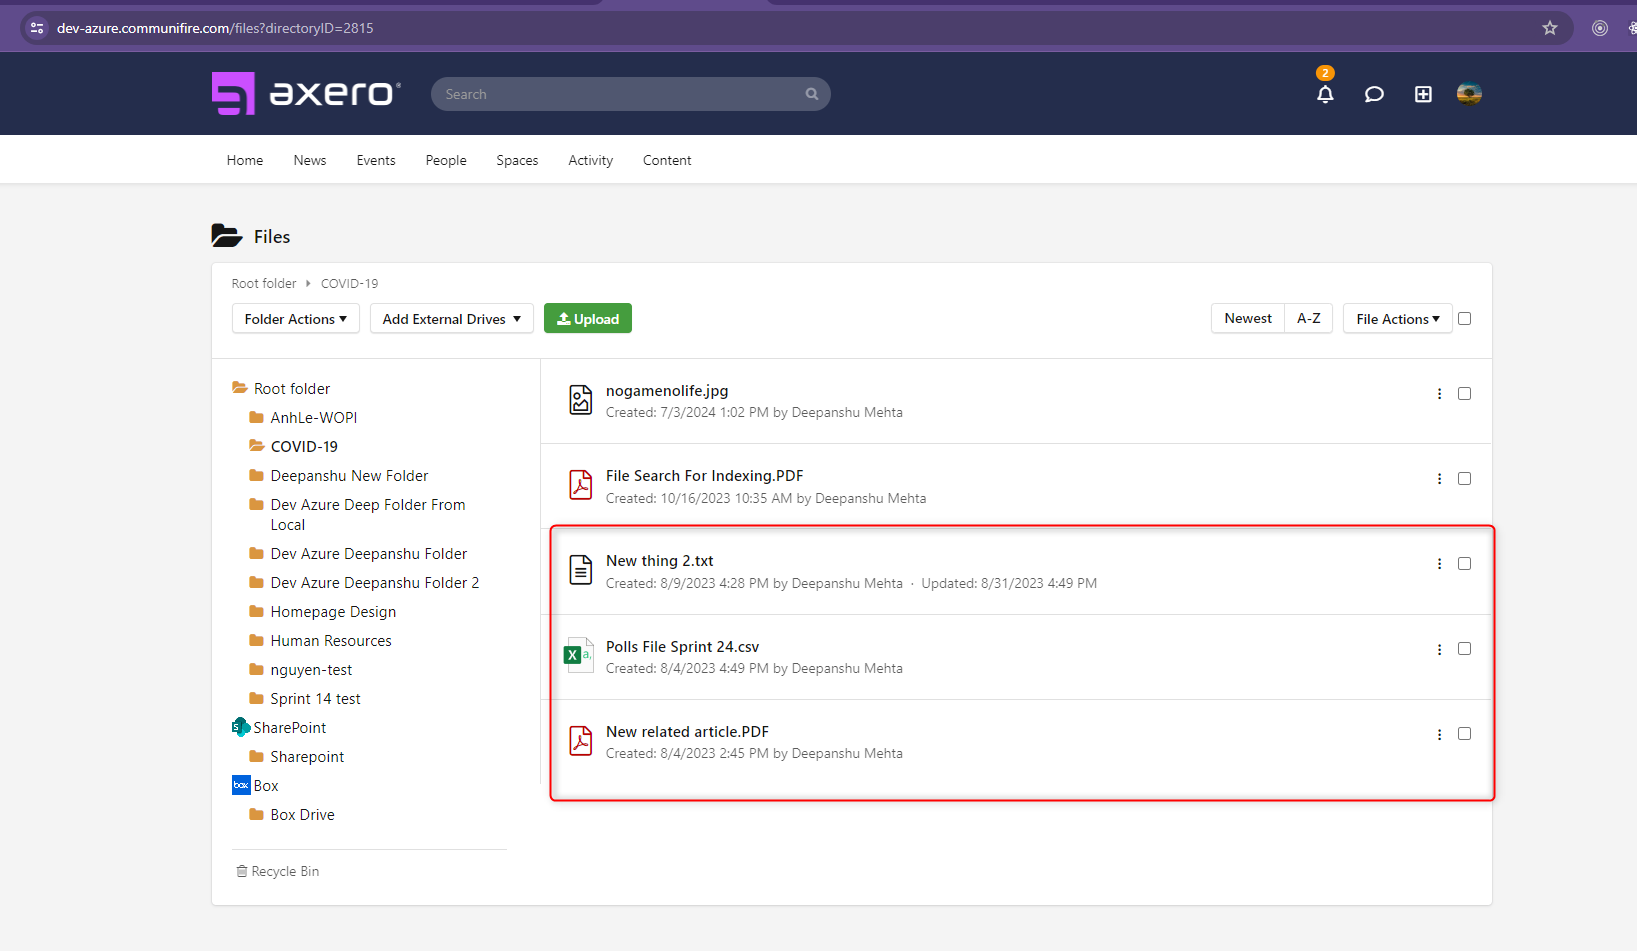
Task: Sort files A-Z
Action: tap(1309, 318)
